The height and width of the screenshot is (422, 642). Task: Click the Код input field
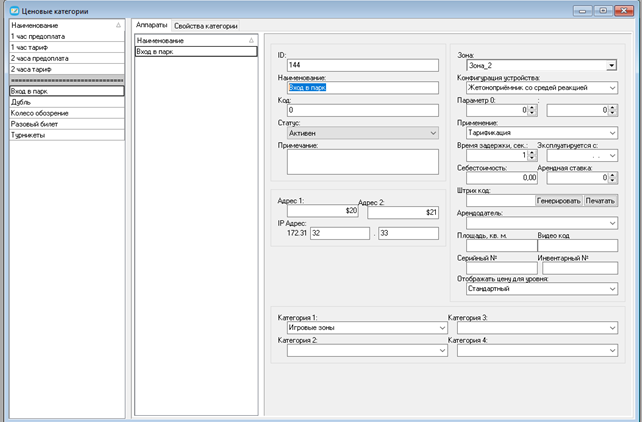[x=363, y=110]
